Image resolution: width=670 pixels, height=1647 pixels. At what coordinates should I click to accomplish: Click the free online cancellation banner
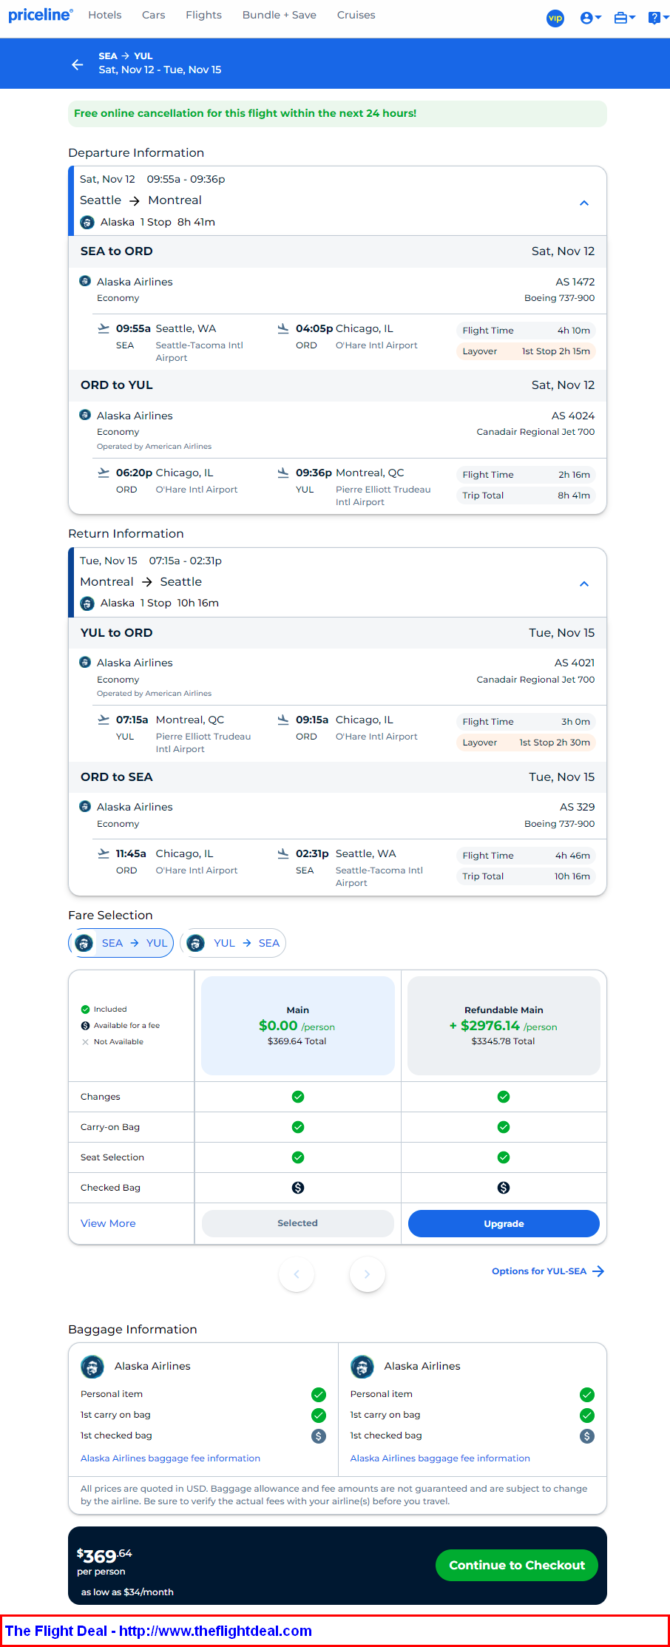coord(337,113)
